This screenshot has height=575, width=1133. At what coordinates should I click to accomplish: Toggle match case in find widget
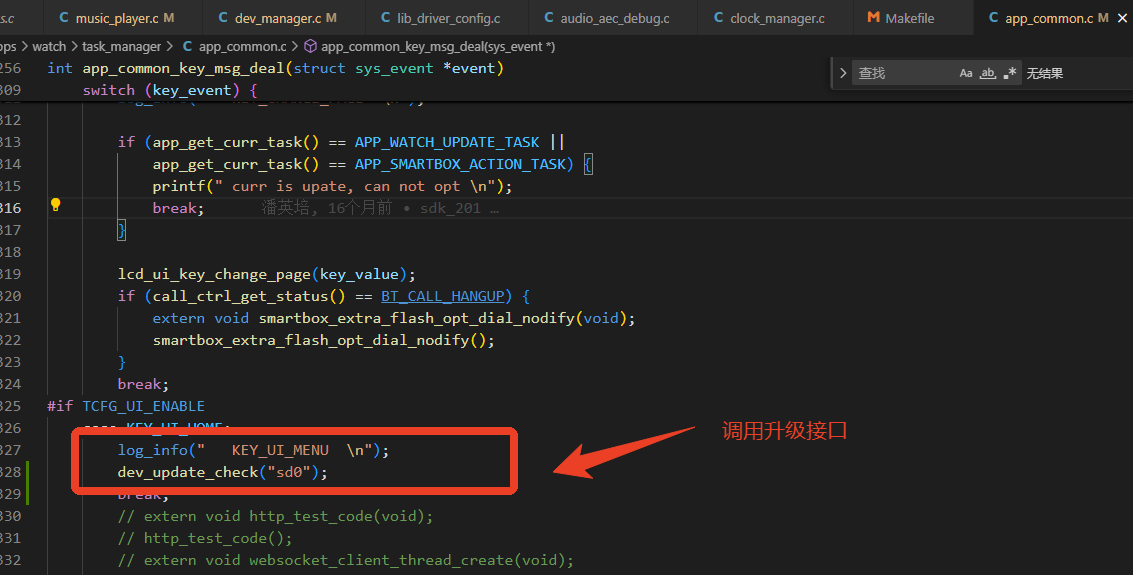[x=966, y=73]
